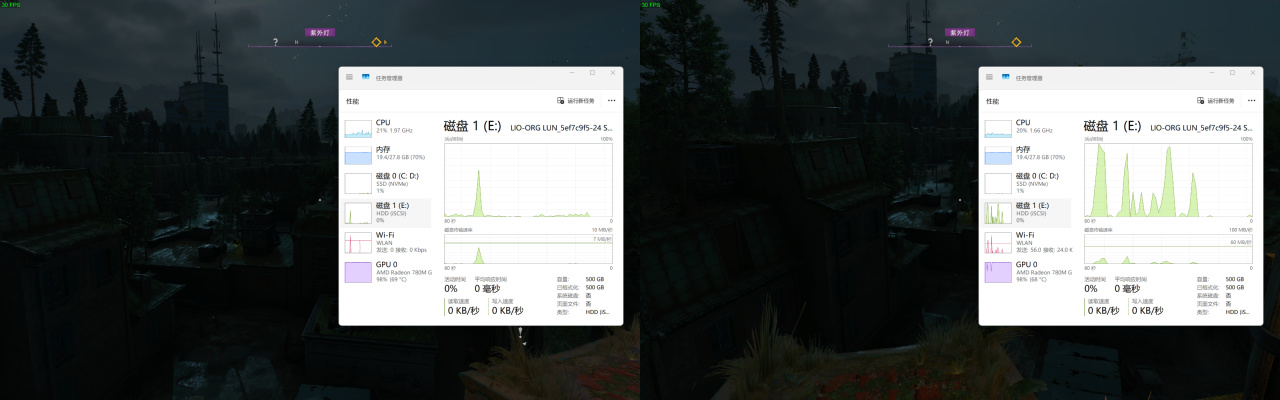Click yellow diamond compass marker in right game
The width and height of the screenshot is (1280, 400).
coord(1016,42)
